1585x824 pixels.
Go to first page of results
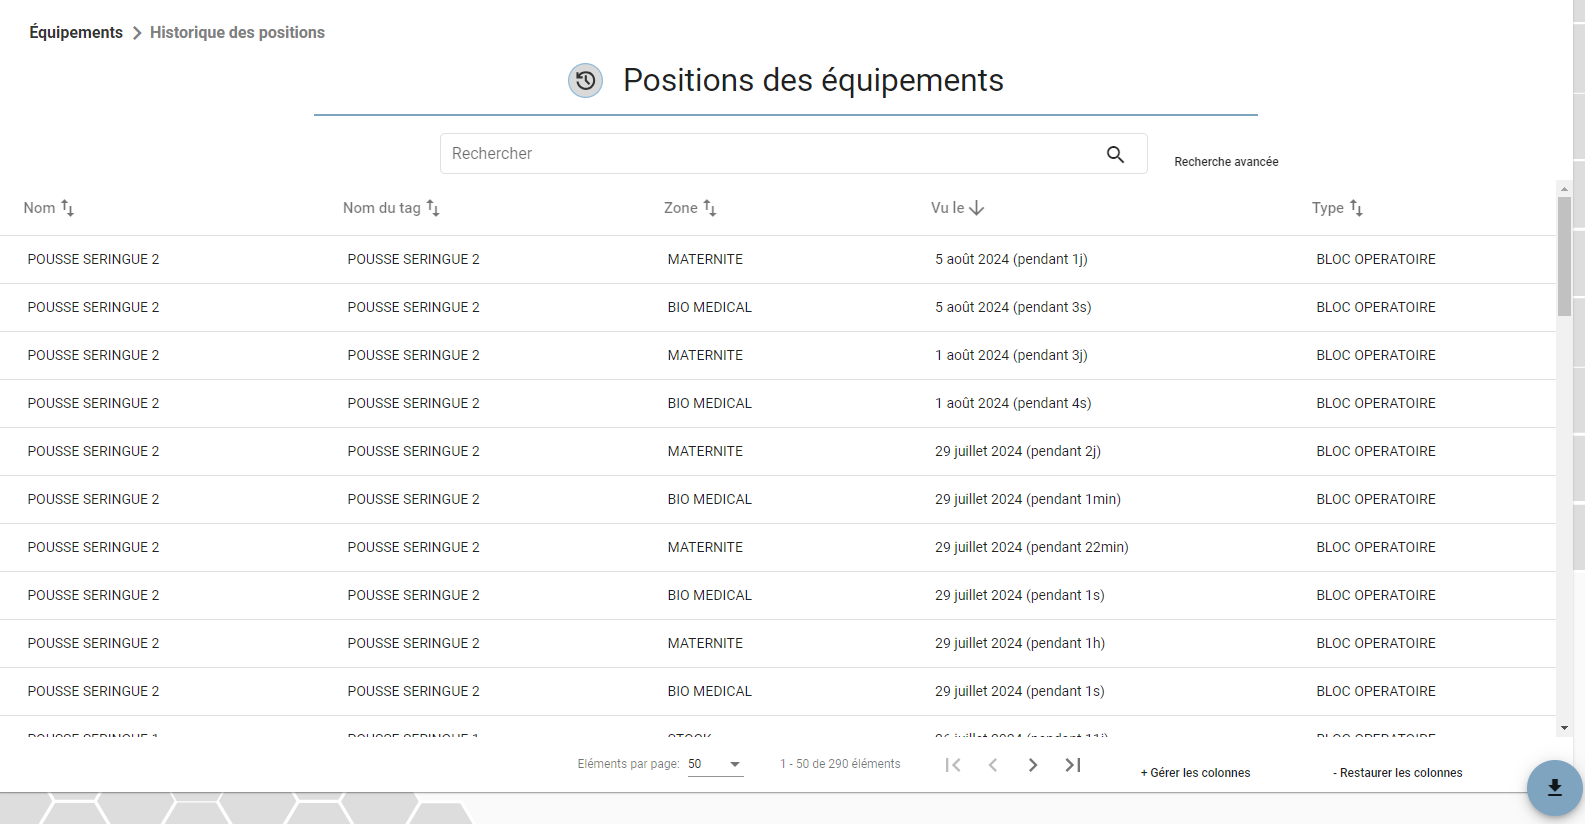coord(953,765)
